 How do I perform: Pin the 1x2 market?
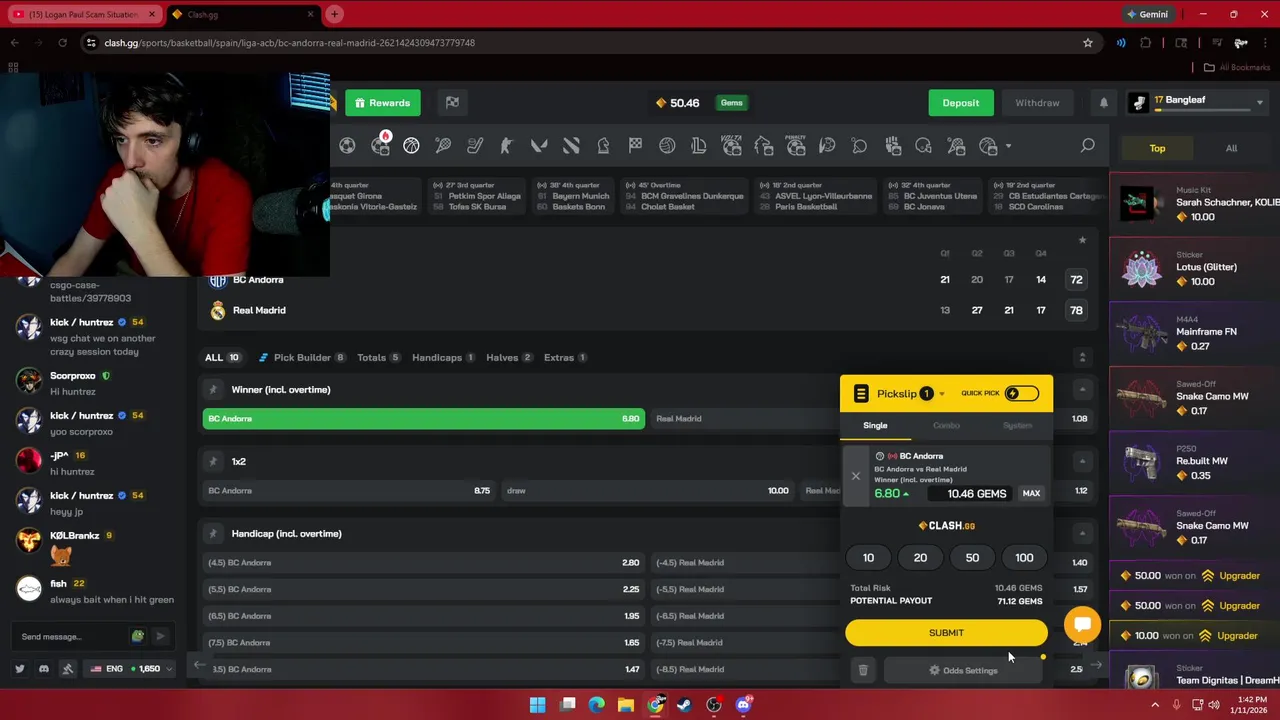pyautogui.click(x=213, y=461)
